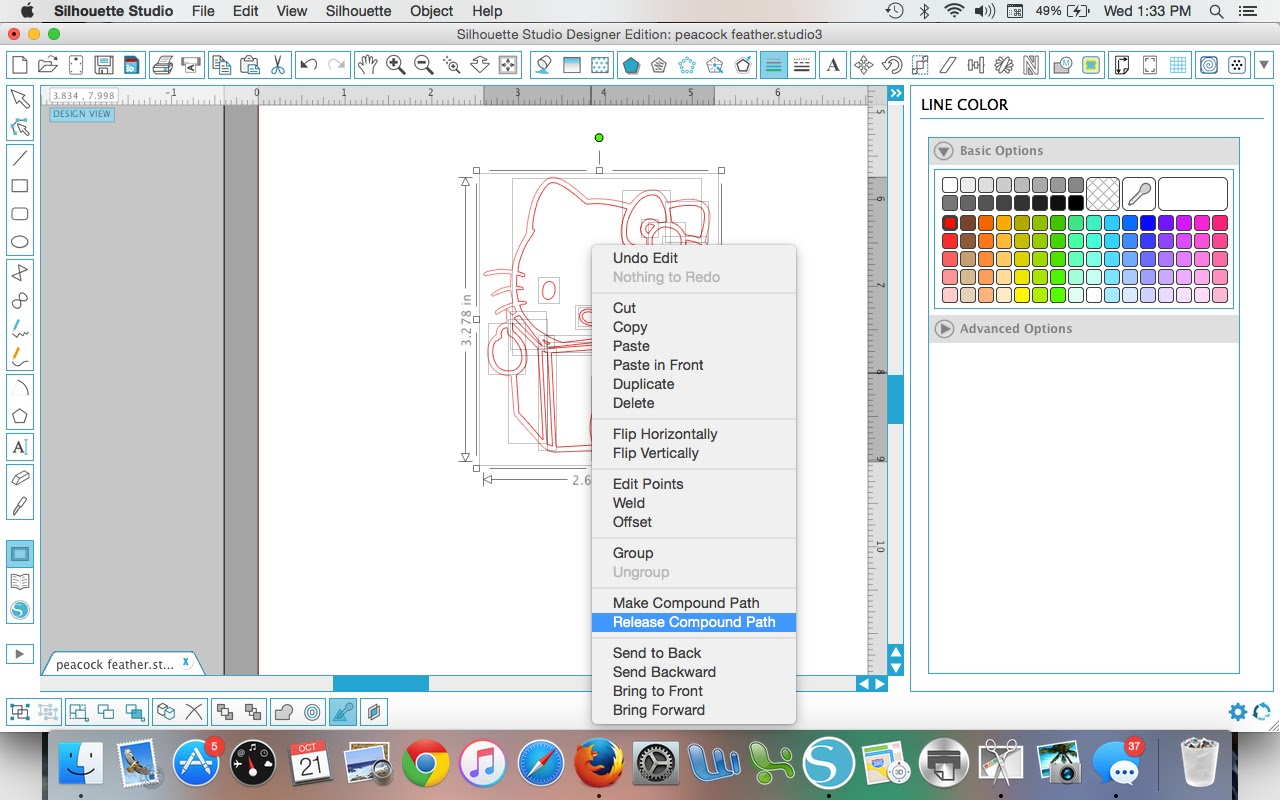
Task: Open the Text Style 'A' icon
Action: (833, 65)
